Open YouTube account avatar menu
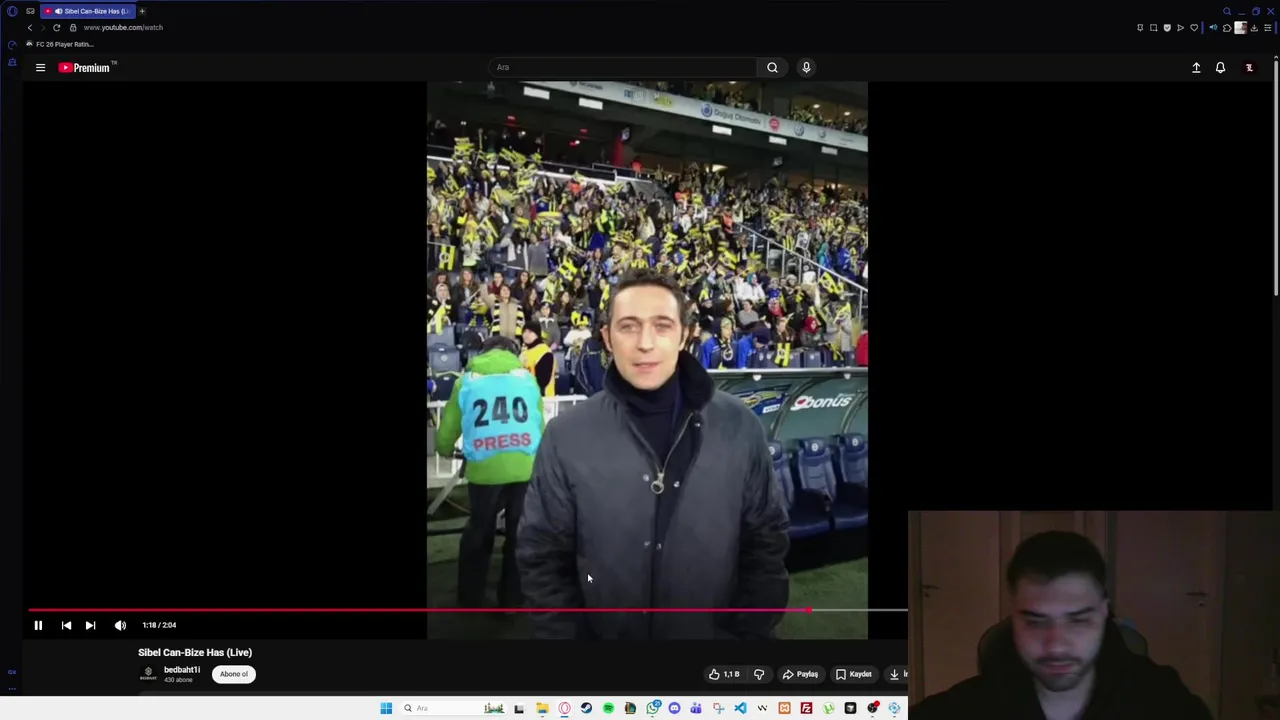 point(1249,67)
